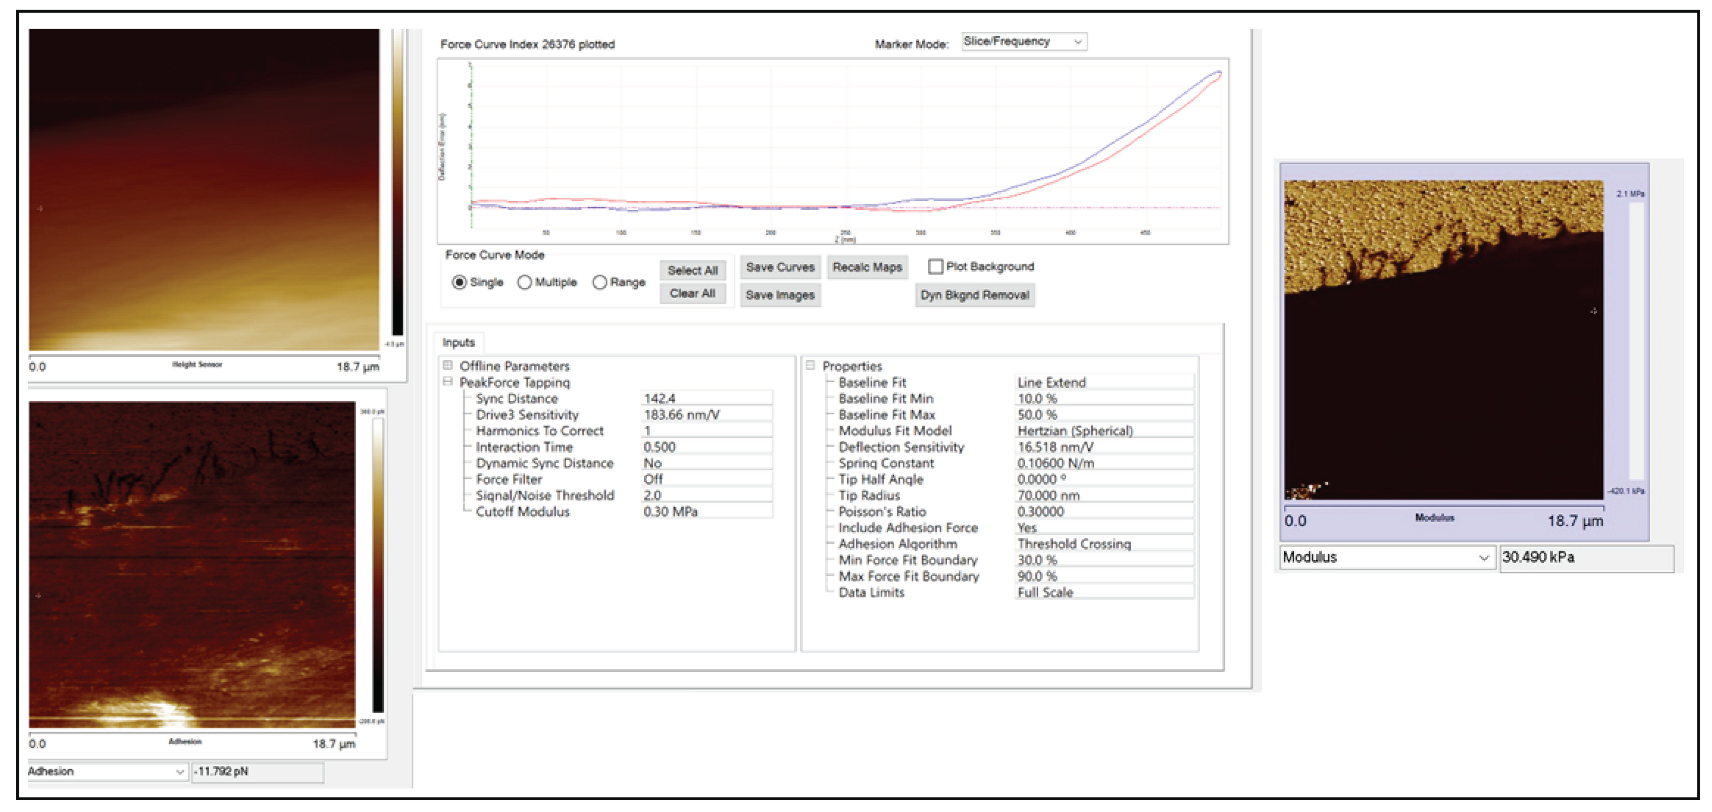Image resolution: width=1712 pixels, height=812 pixels.
Task: Enable the Plot Background checkbox
Action: 936,267
